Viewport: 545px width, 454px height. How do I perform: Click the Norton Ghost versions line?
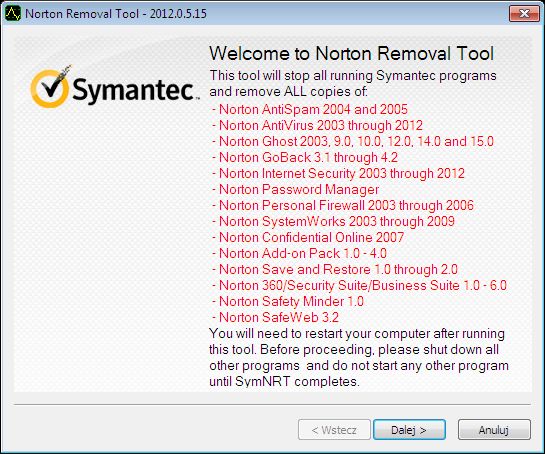(353, 141)
